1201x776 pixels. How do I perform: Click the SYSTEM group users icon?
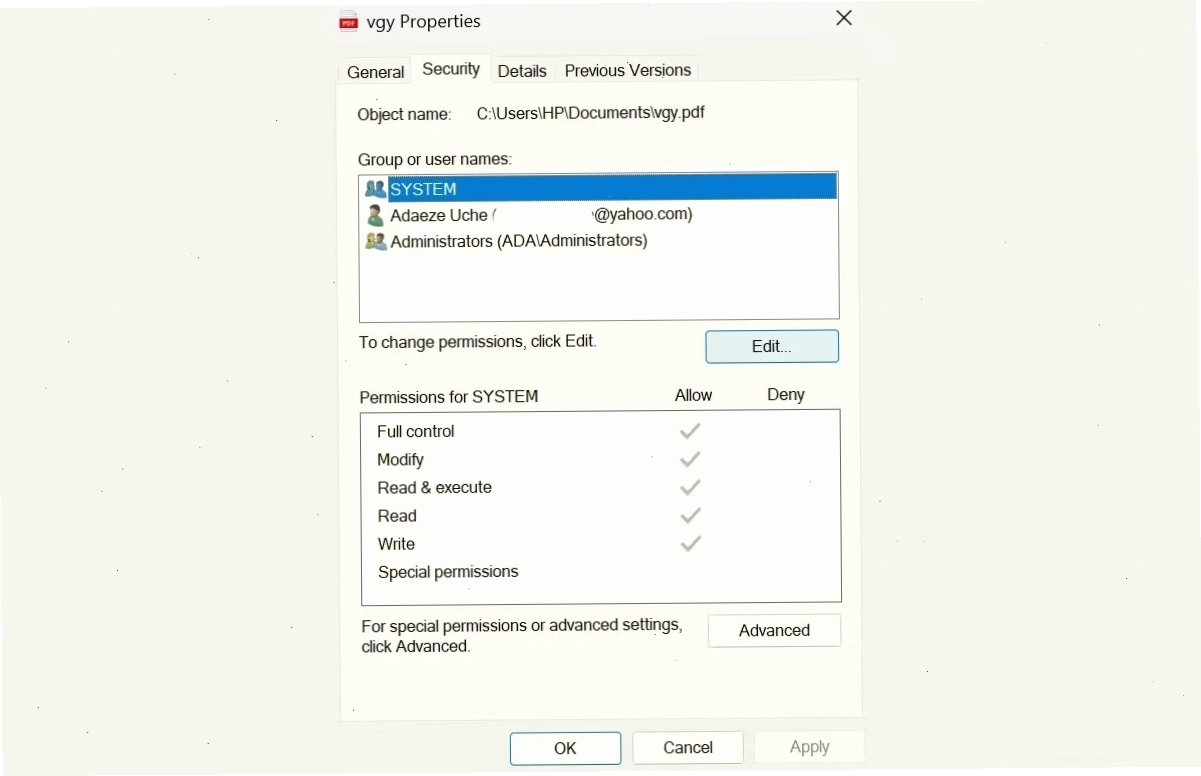tap(375, 188)
